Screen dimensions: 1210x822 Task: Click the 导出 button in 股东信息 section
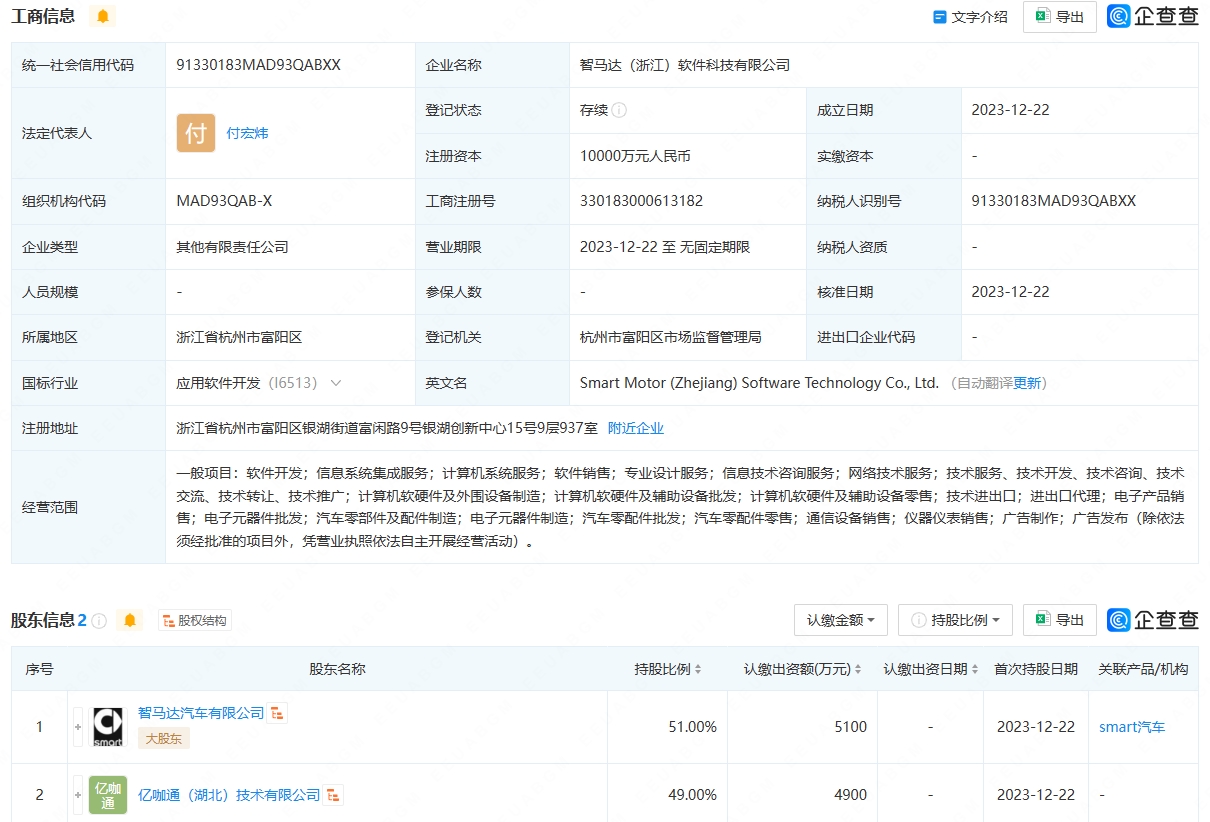(1059, 620)
